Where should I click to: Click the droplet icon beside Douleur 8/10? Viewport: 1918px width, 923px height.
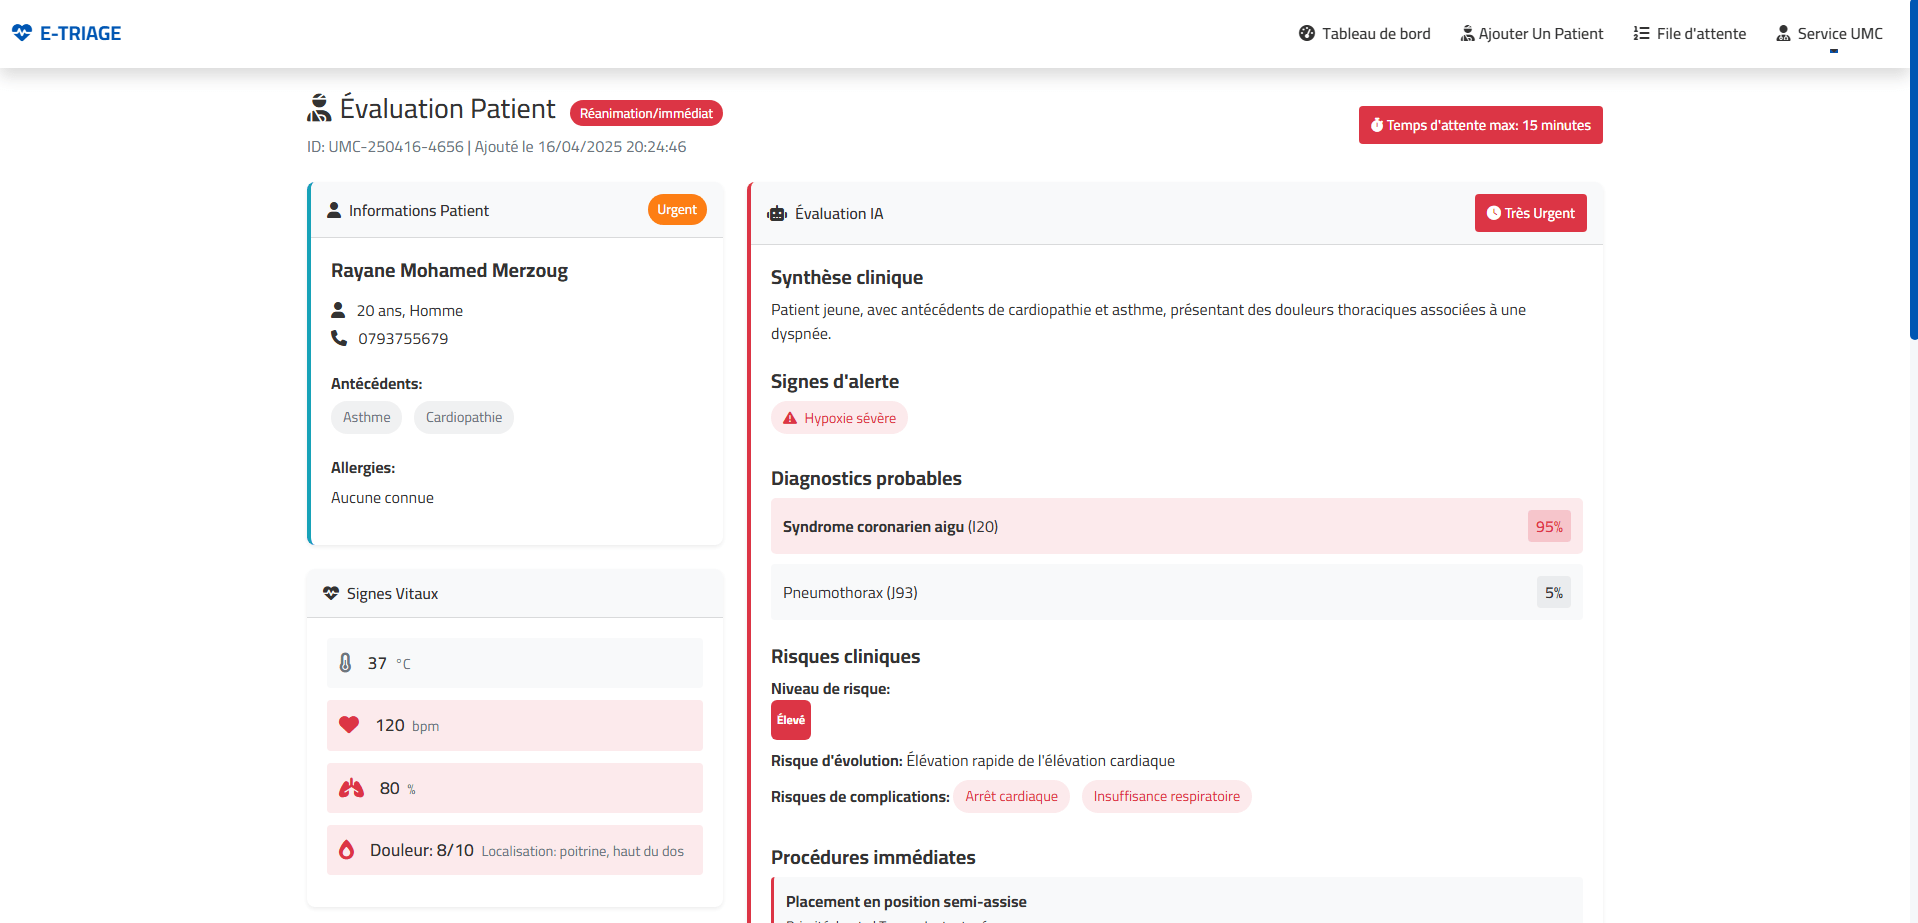[347, 850]
